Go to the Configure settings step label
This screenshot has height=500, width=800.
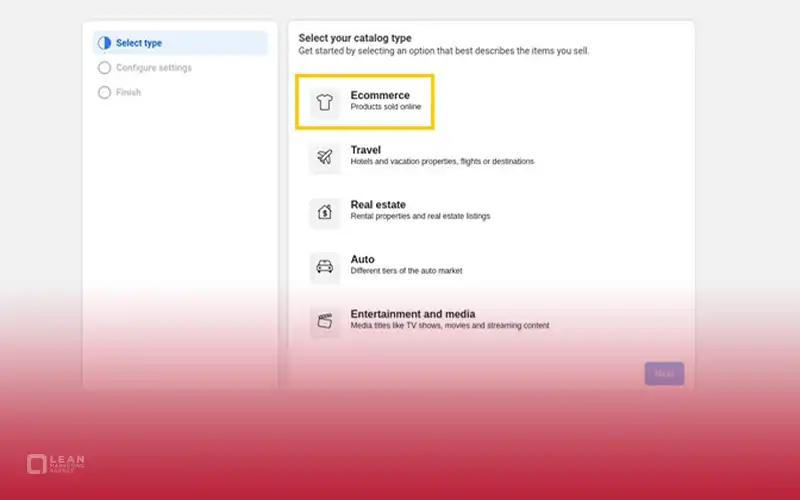tap(154, 68)
